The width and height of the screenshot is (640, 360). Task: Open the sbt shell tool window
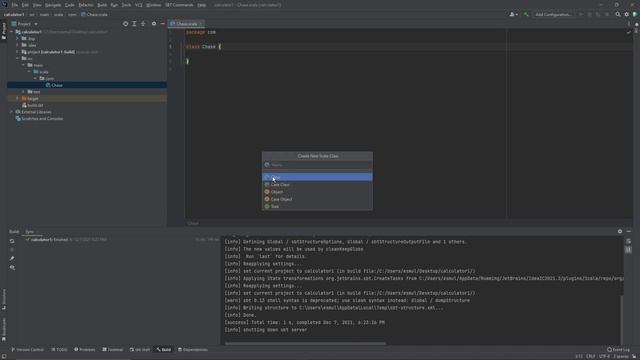coord(140,350)
